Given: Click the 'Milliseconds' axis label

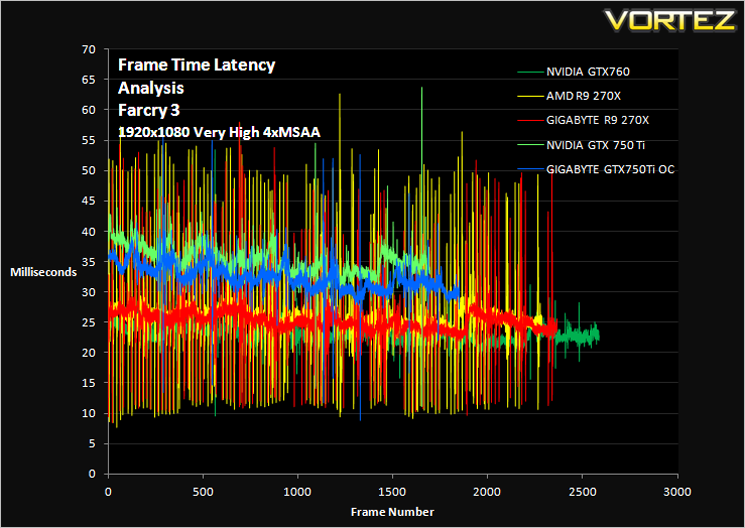Looking at the screenshot, I should click(x=44, y=272).
